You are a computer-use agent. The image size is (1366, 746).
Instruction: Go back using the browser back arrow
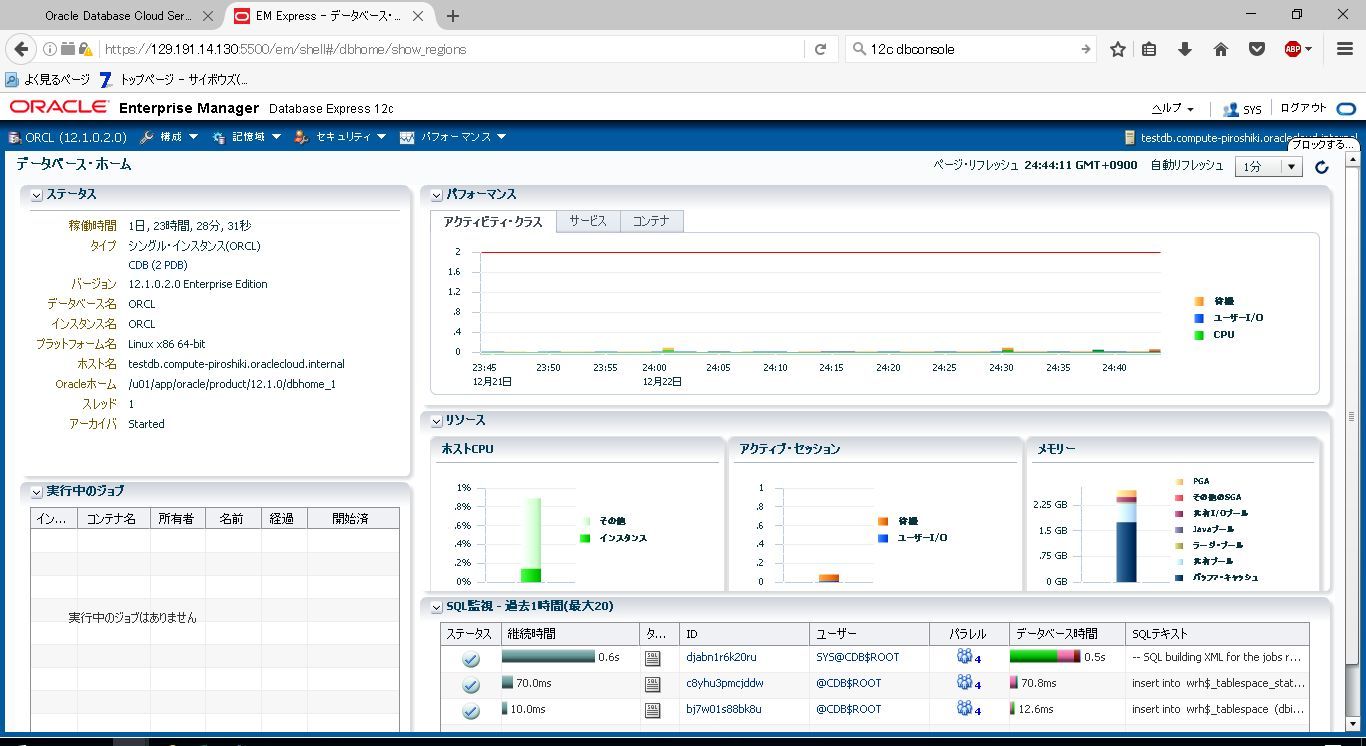(21, 49)
